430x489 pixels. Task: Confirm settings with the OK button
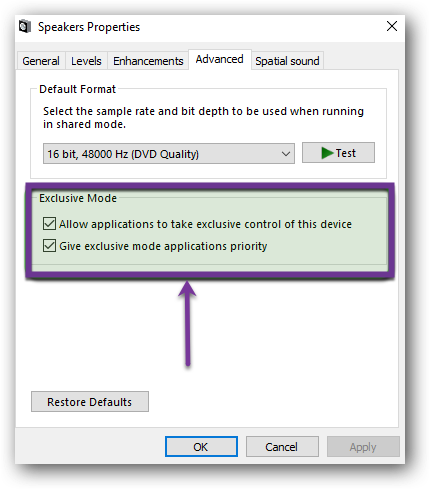click(x=201, y=447)
